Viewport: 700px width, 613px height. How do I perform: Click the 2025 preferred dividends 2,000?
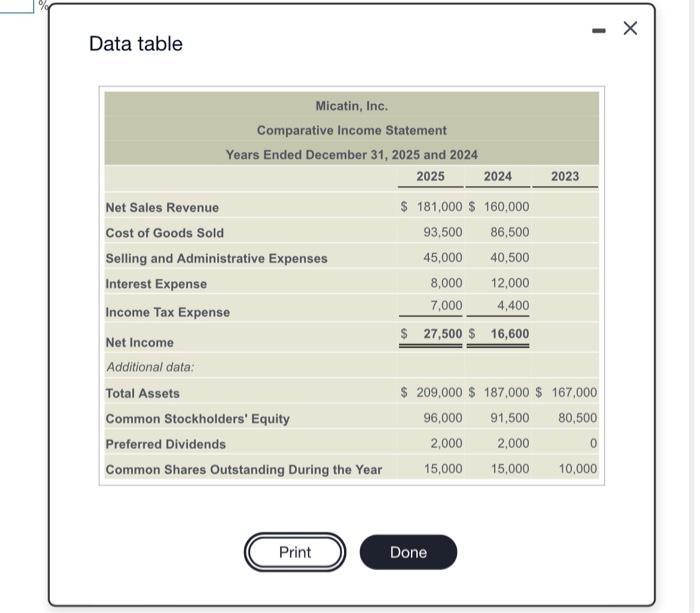[446, 443]
